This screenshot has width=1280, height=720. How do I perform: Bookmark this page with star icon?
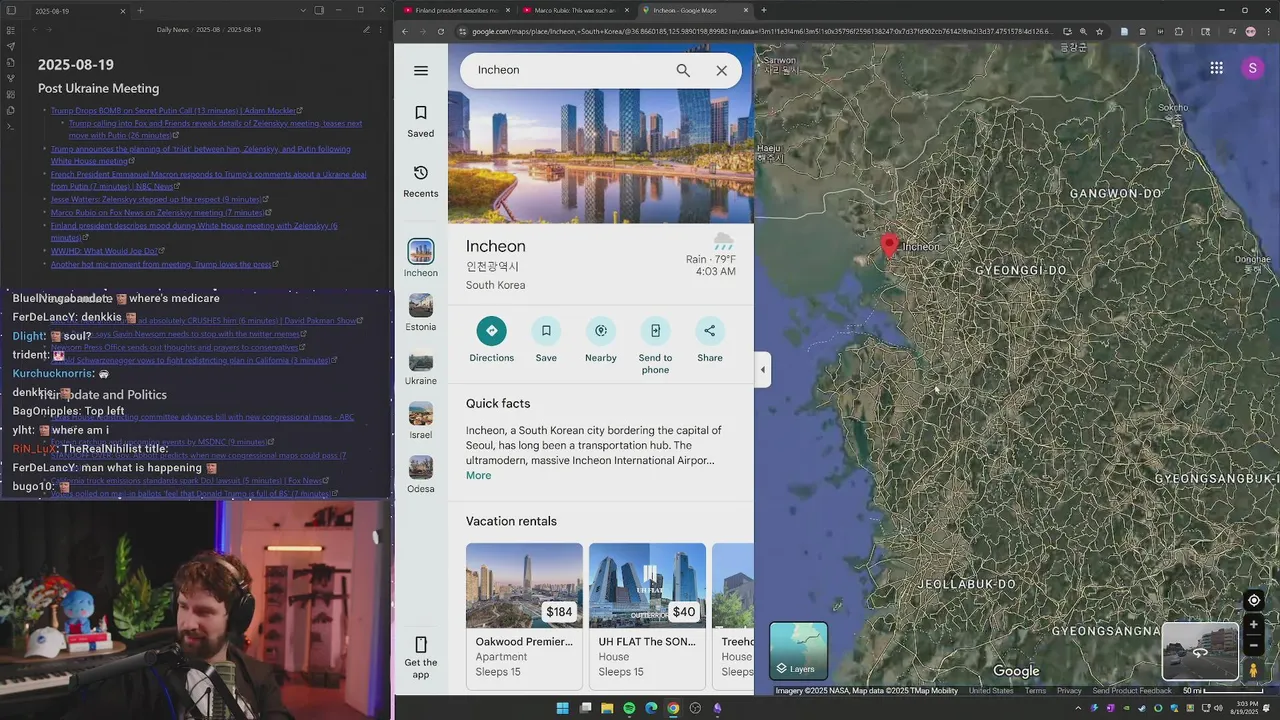(1100, 31)
